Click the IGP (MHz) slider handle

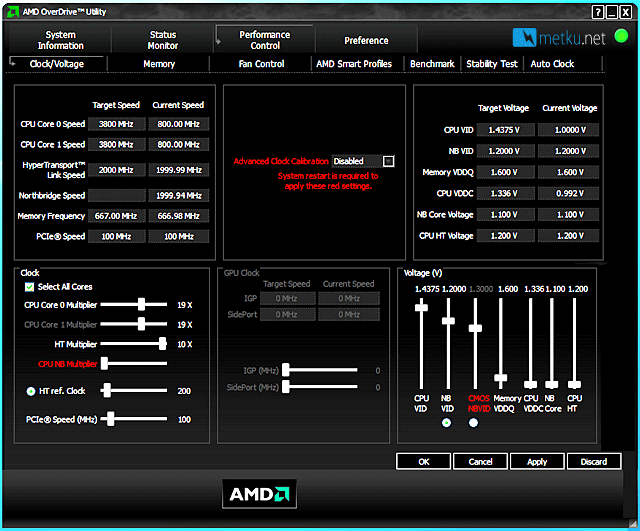point(286,370)
